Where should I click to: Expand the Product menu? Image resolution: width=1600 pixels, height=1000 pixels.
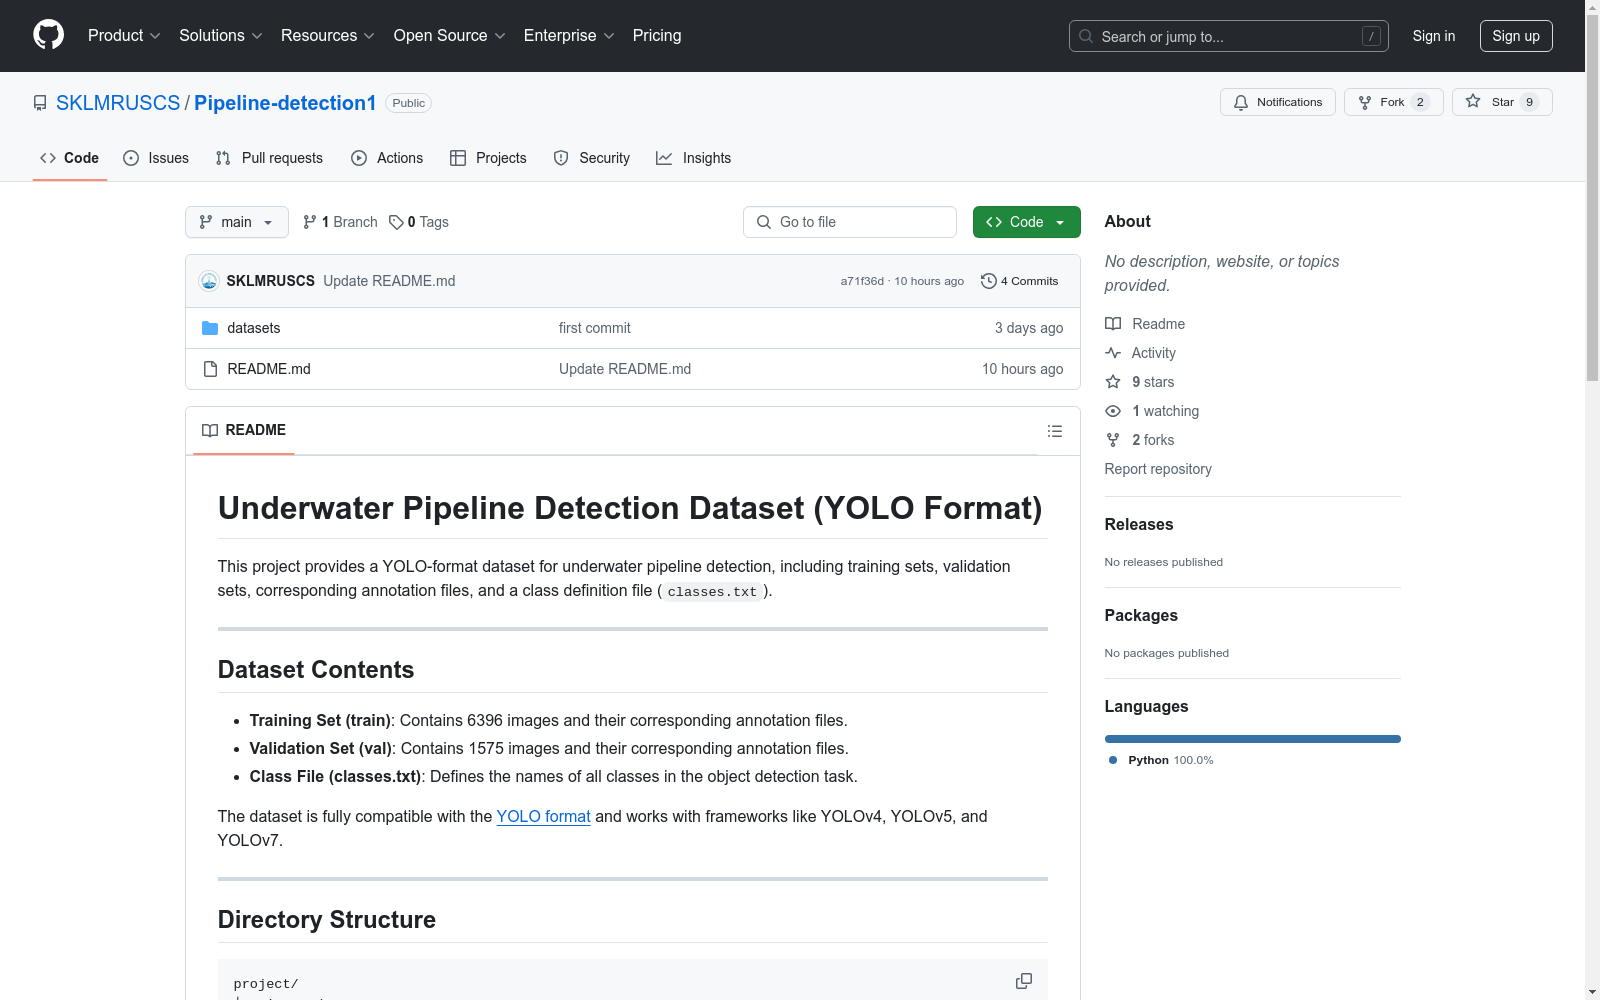coord(124,36)
